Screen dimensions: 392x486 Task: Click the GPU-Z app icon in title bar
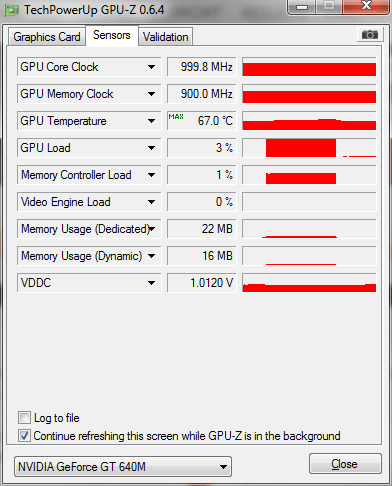tap(12, 10)
